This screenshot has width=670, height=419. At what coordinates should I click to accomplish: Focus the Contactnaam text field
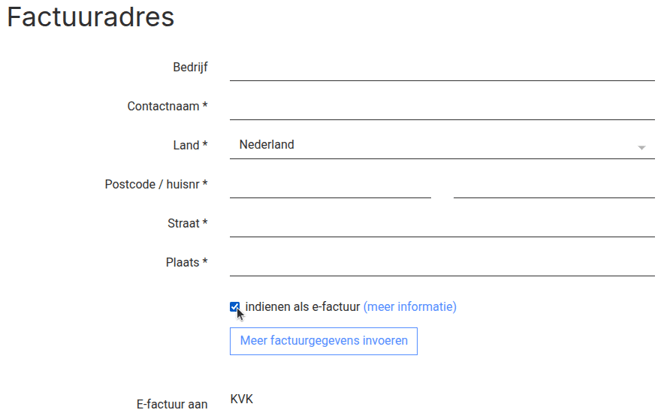[441, 106]
